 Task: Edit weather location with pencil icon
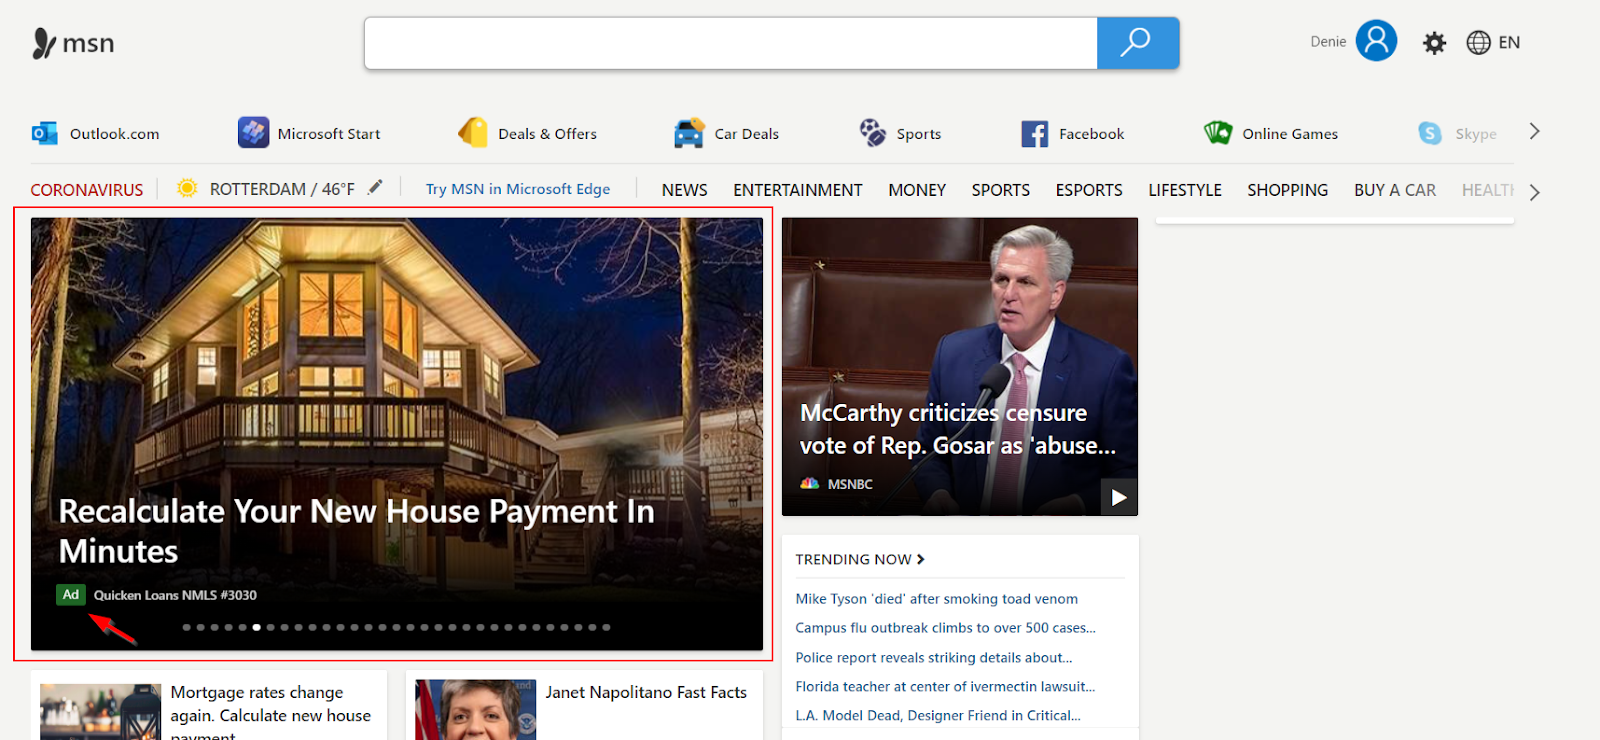pyautogui.click(x=375, y=188)
